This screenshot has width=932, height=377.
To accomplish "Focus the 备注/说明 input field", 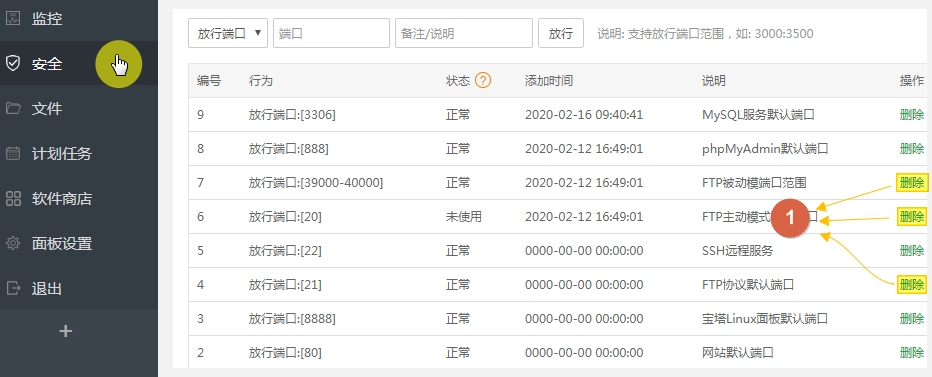I will pos(464,33).
